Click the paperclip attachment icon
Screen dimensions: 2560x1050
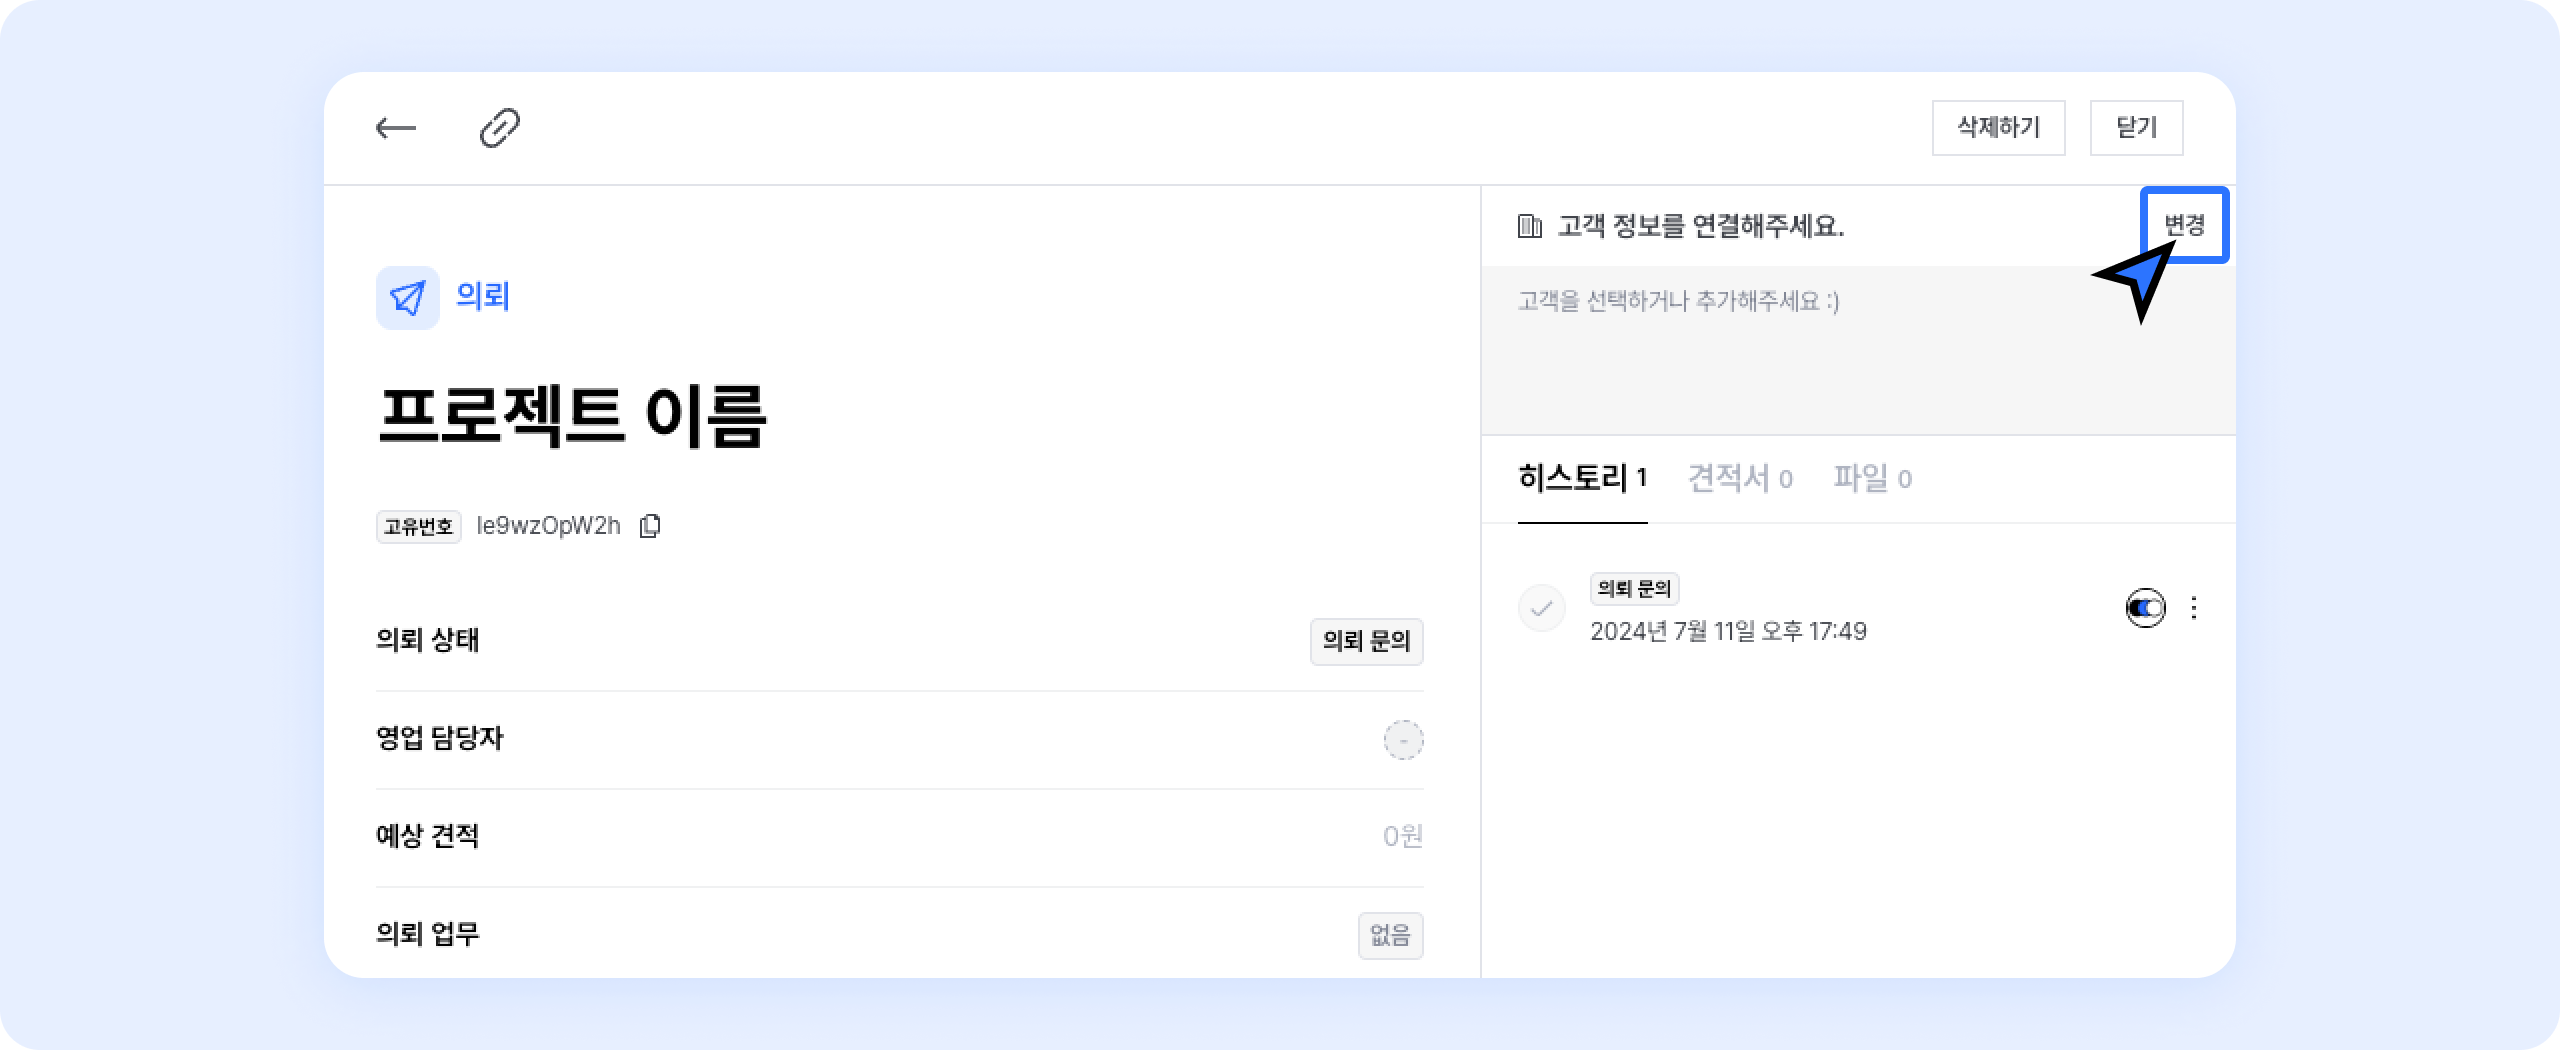499,128
